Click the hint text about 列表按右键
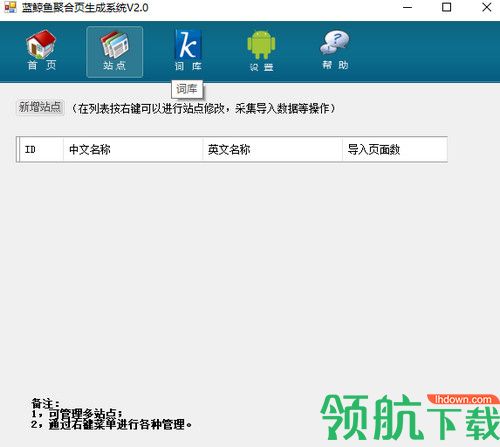The image size is (500, 447). pyautogui.click(x=204, y=108)
